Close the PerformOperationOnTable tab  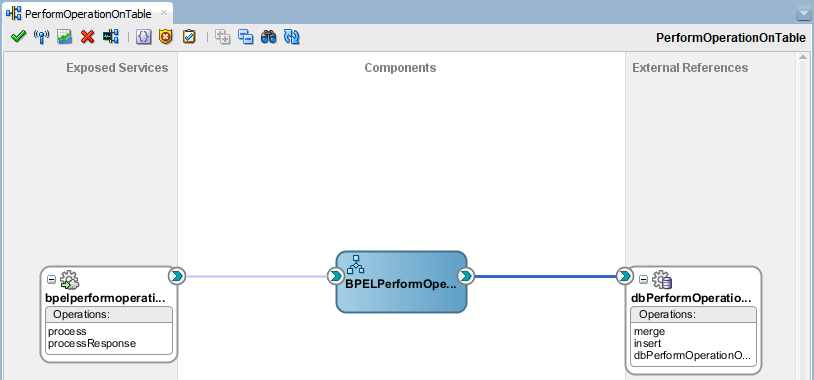point(164,12)
